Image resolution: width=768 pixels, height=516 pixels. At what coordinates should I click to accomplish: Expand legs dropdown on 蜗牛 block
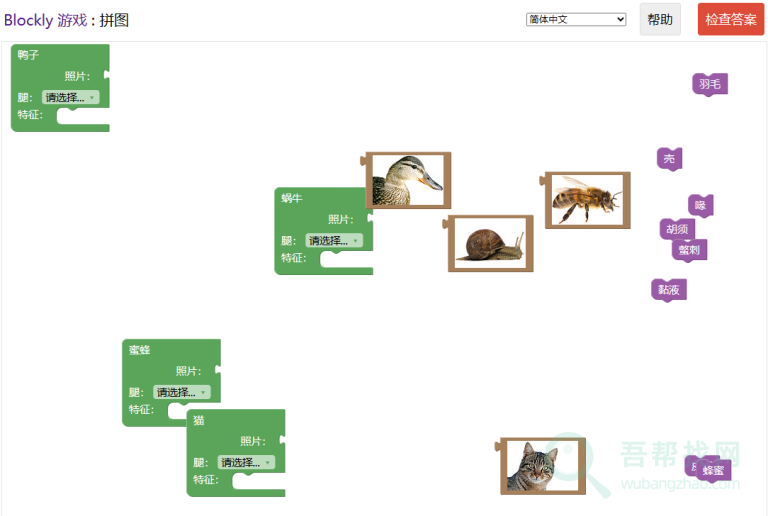[334, 240]
